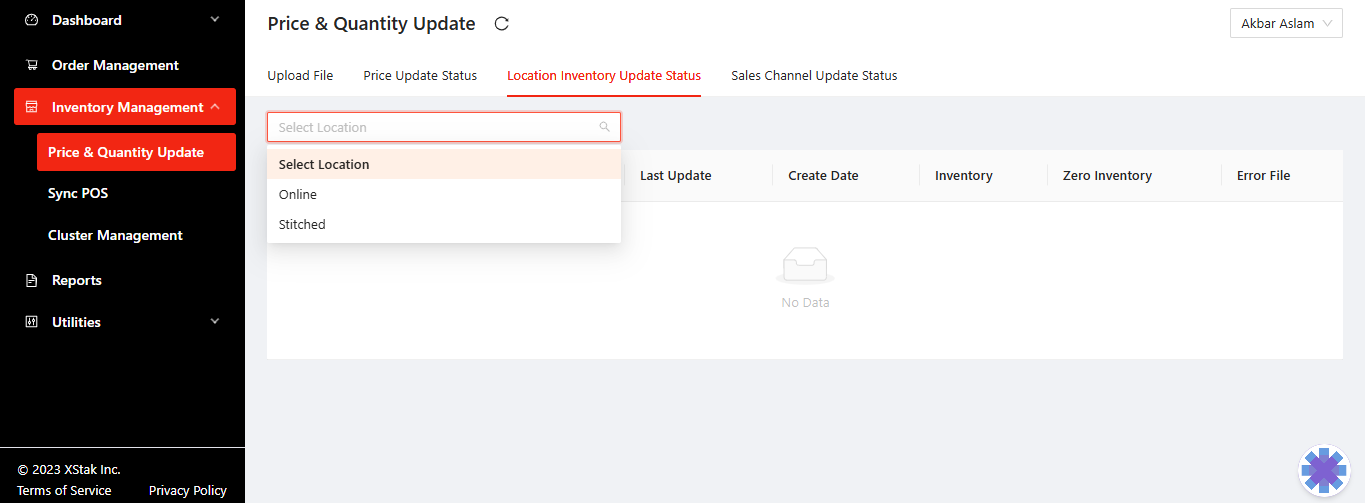Expand the Dashboard menu chevron
The image size is (1365, 503).
214,20
